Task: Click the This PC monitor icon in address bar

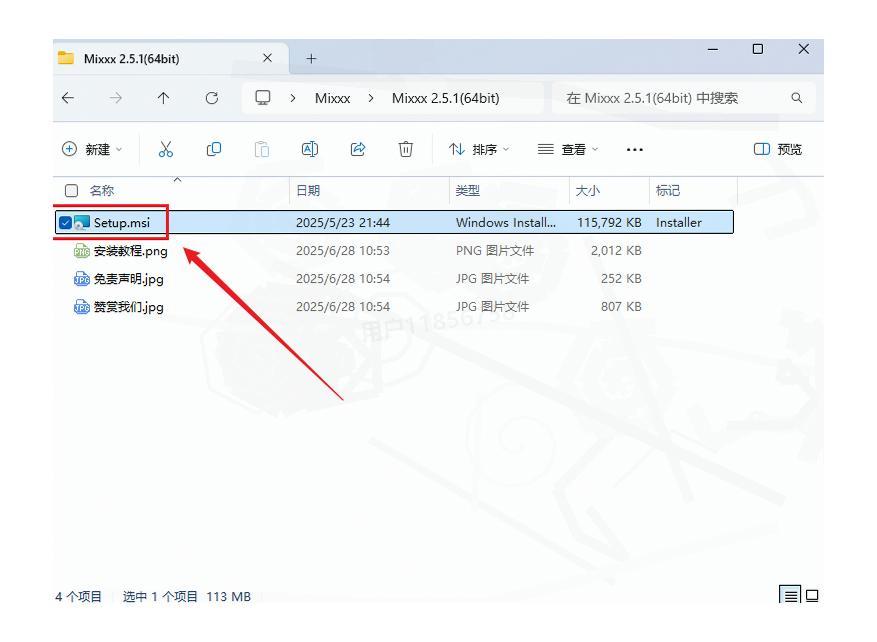Action: (263, 98)
